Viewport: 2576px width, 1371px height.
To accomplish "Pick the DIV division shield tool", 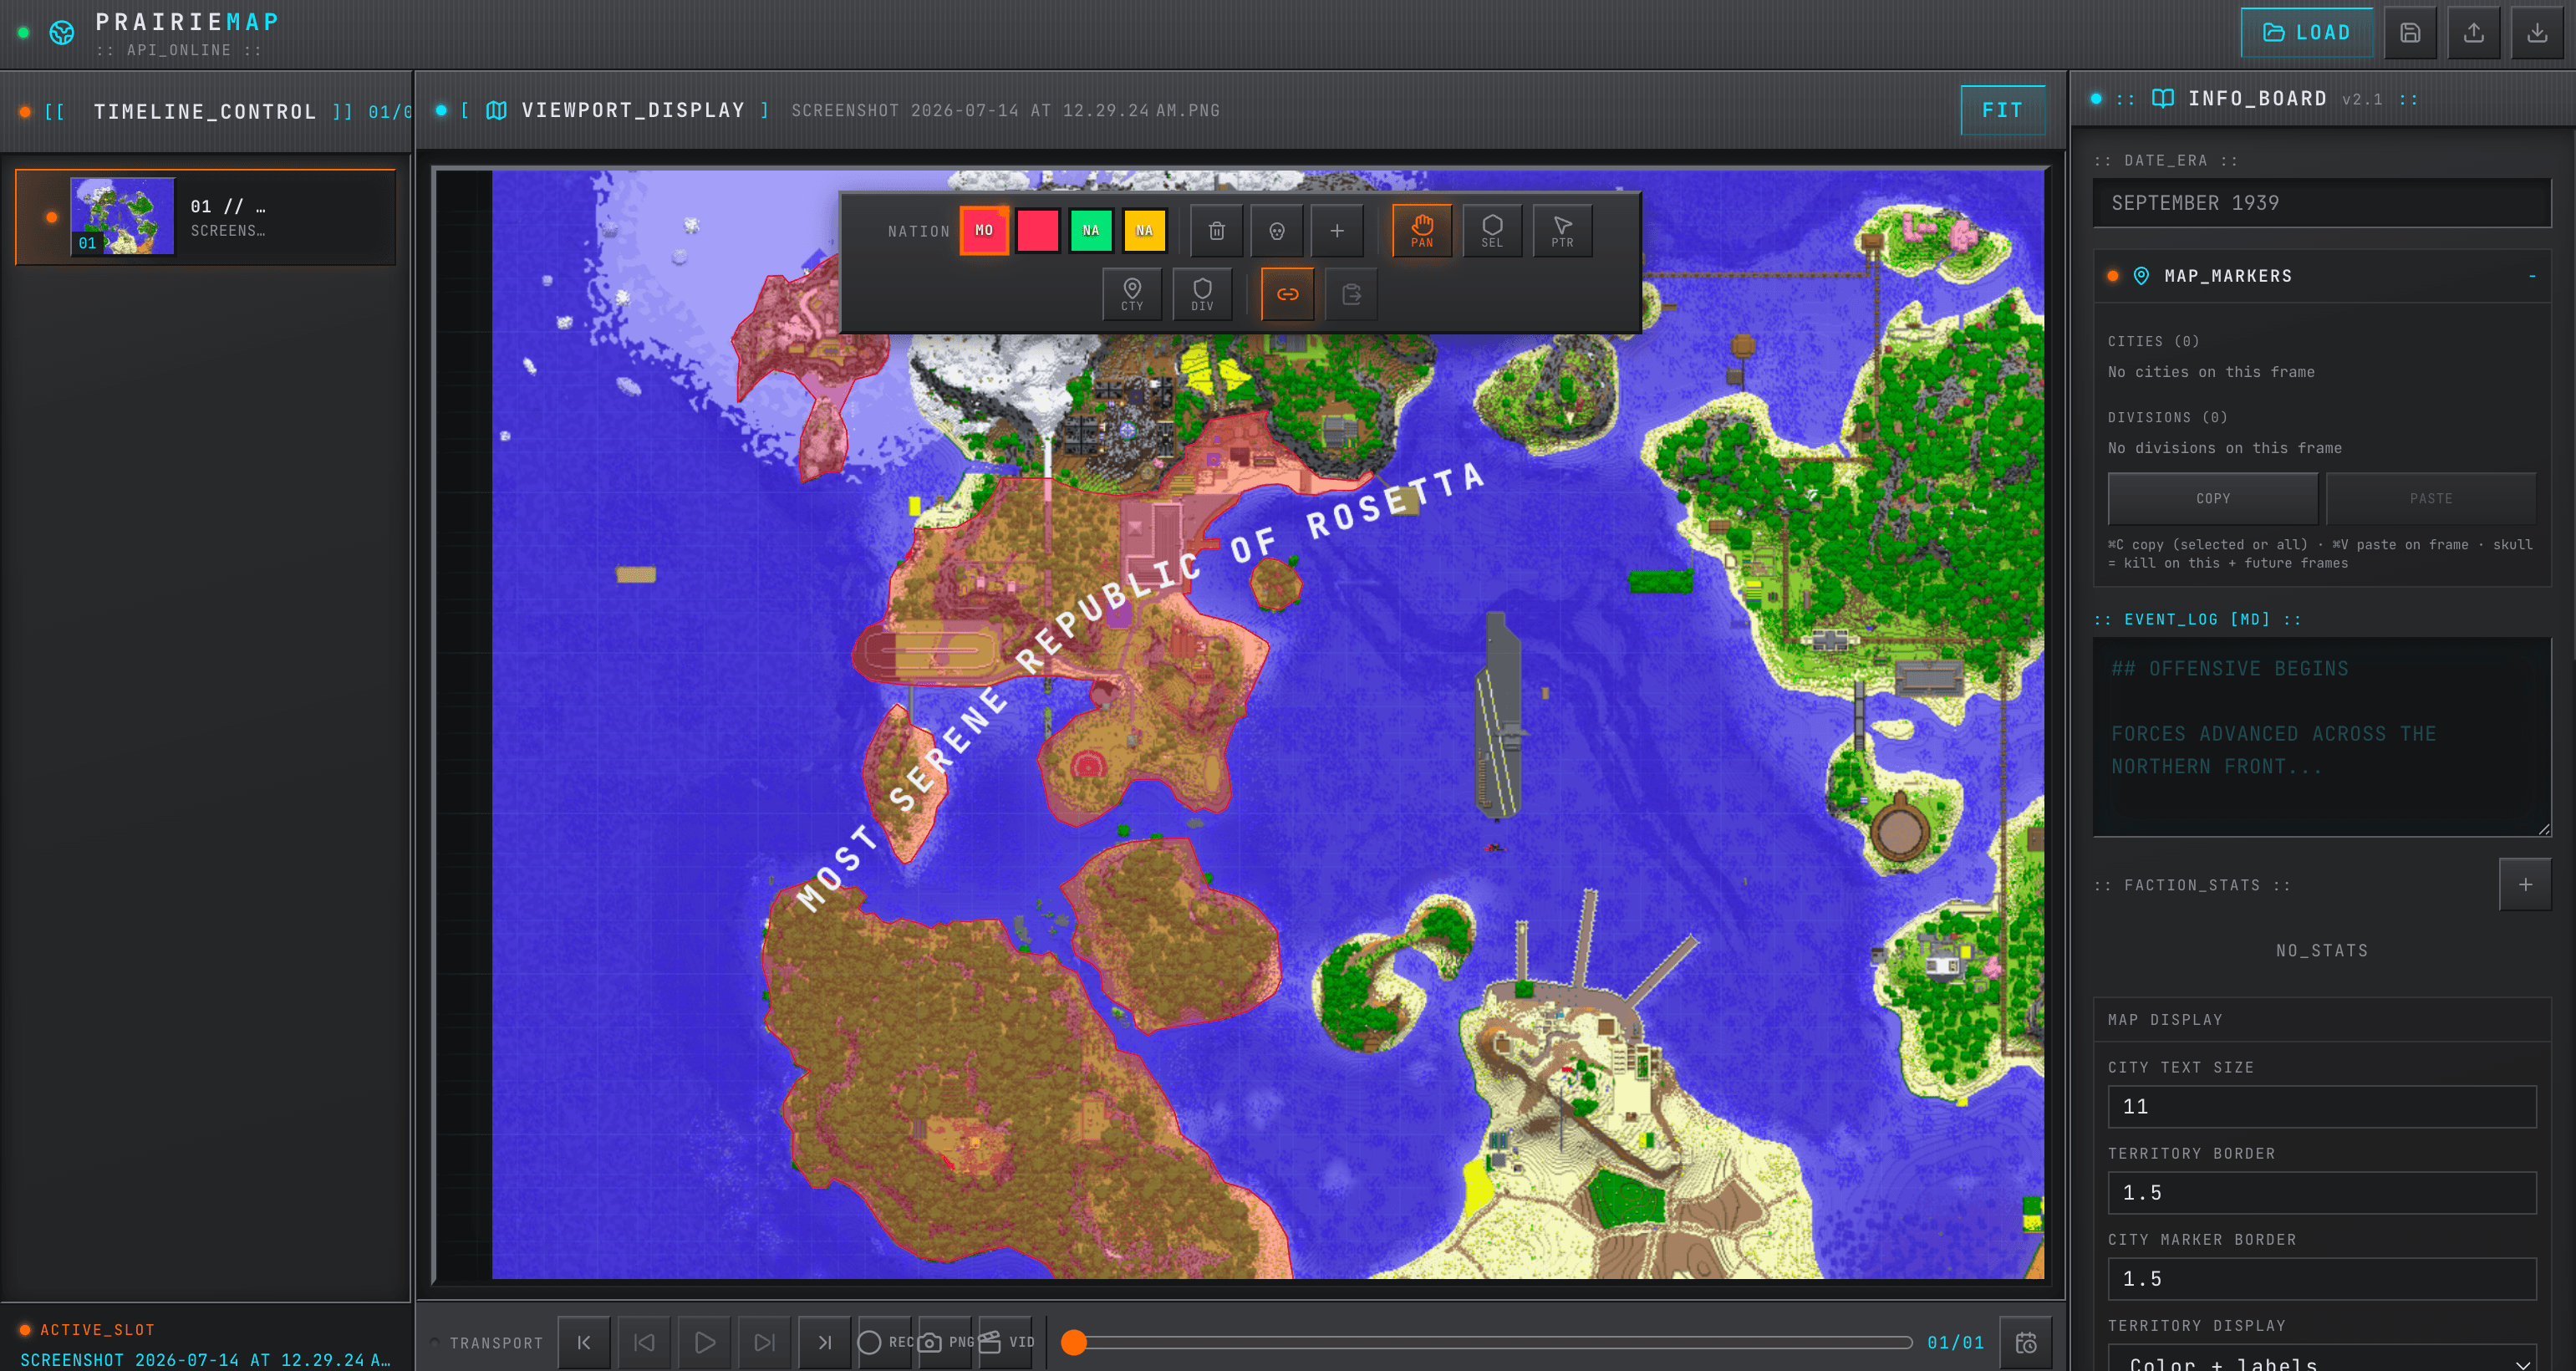I will [1202, 294].
